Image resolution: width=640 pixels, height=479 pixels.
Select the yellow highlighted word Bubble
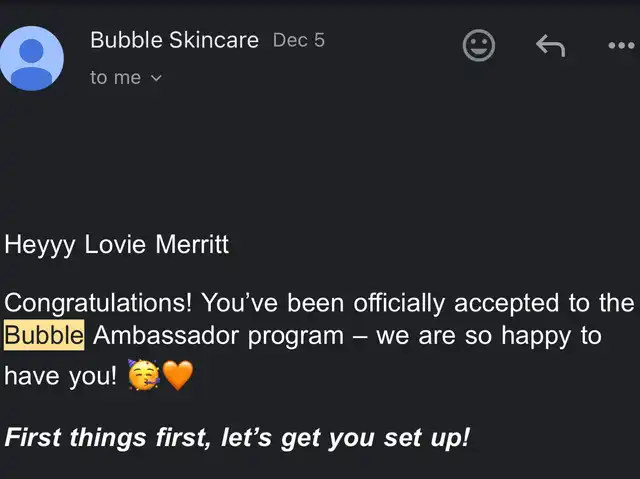click(x=44, y=335)
